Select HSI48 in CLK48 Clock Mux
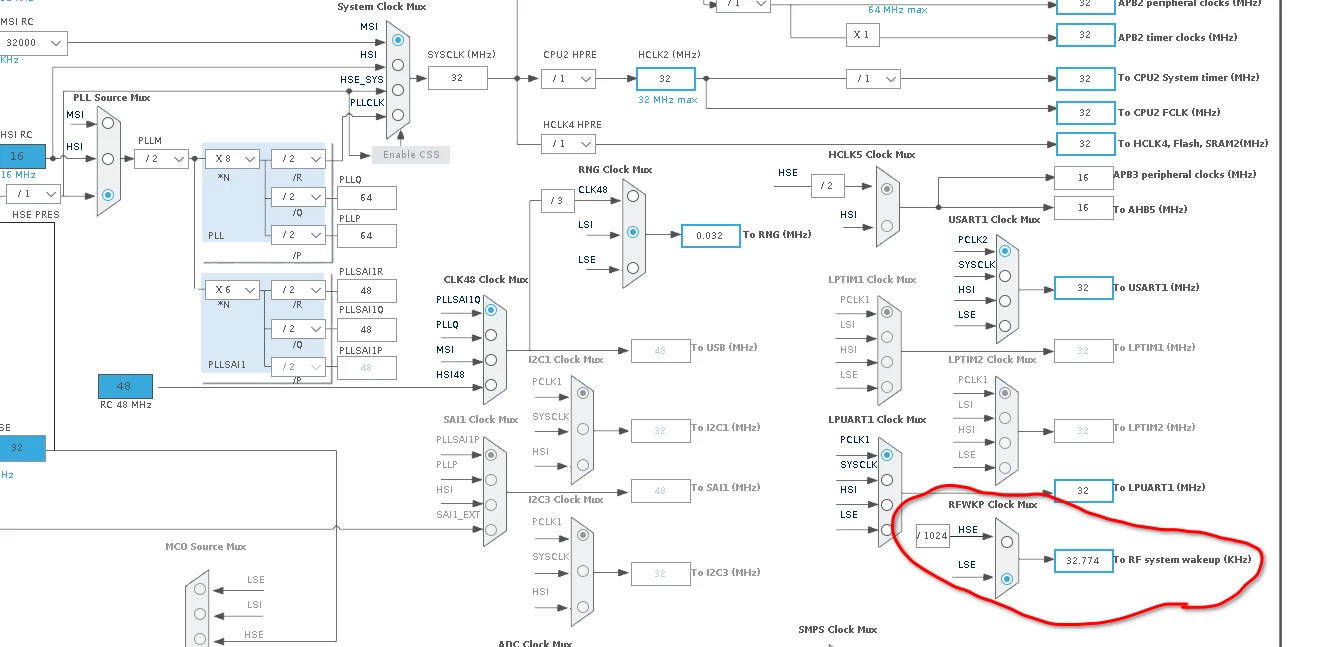 491,385
